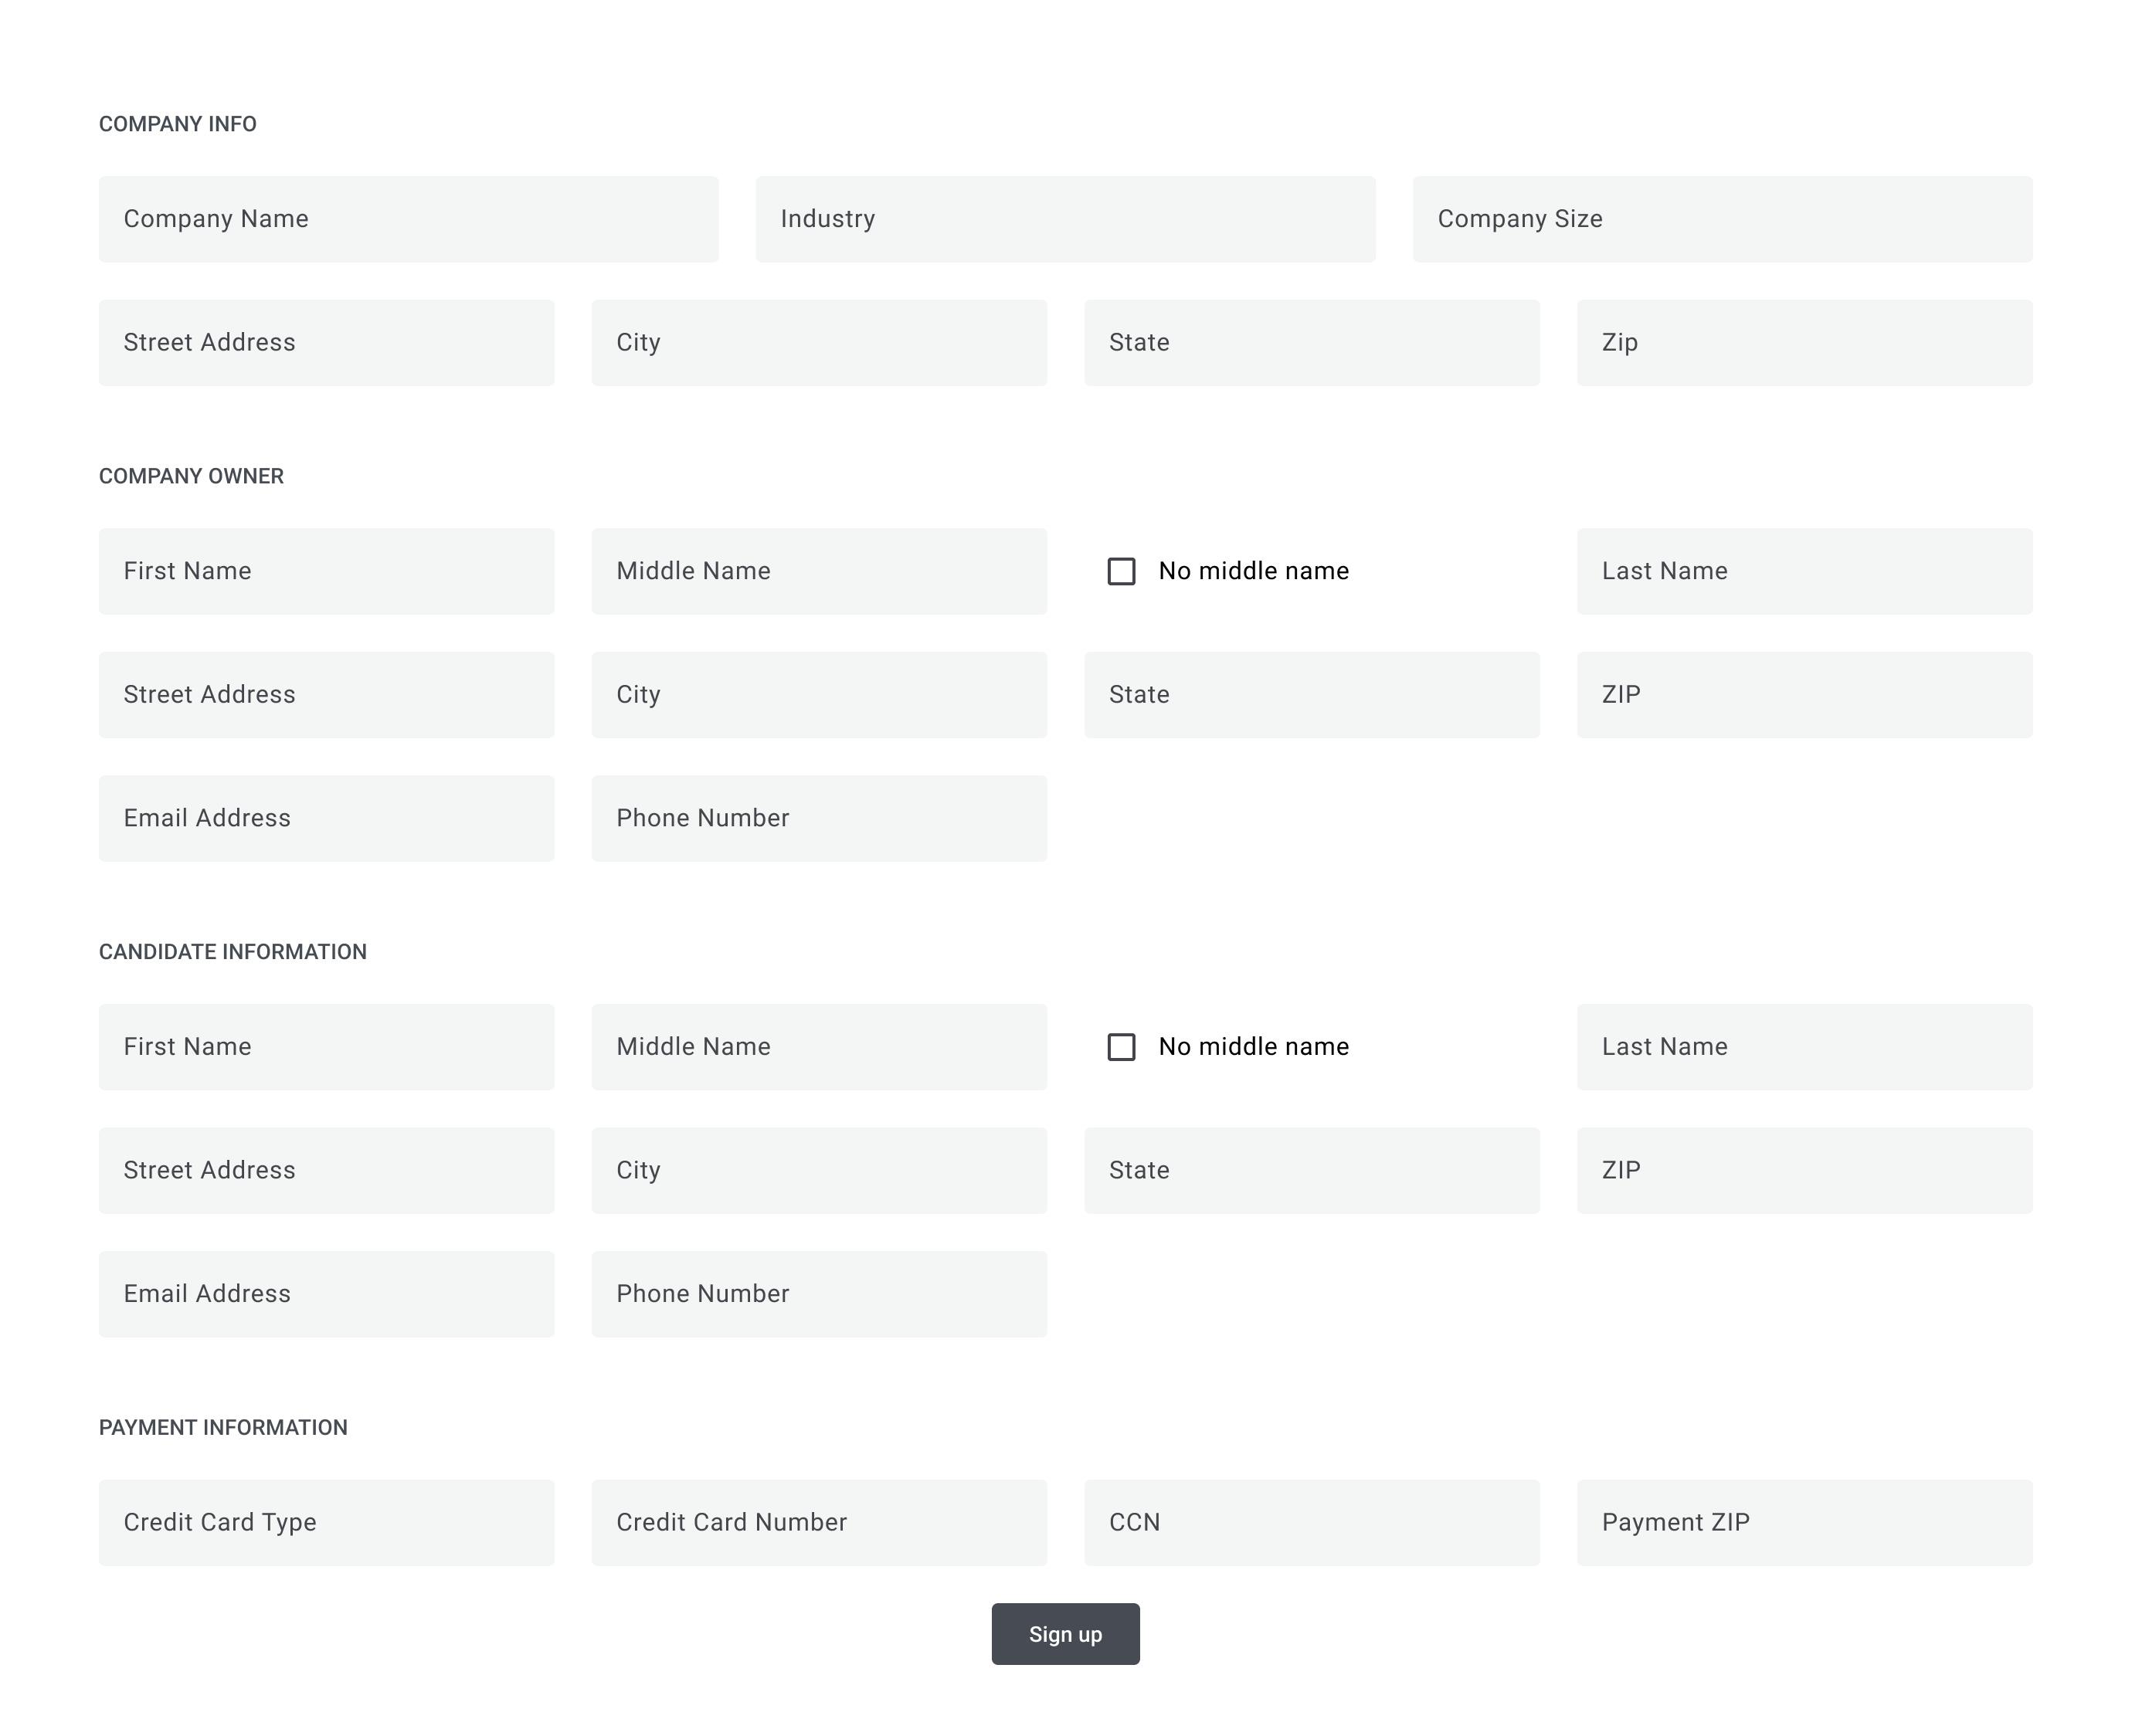Click the Zip field in Company Info
Image resolution: width=2132 pixels, height=1736 pixels.
(1805, 343)
